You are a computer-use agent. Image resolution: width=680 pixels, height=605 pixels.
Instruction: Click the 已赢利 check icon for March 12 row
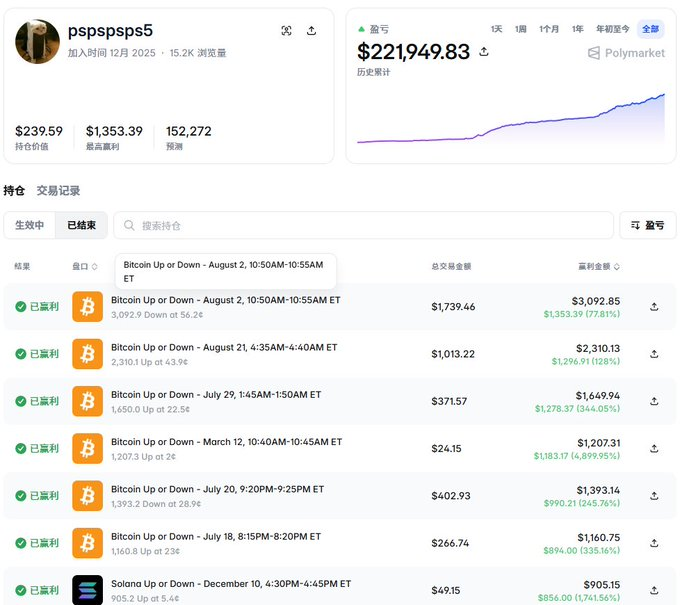pos(20,448)
